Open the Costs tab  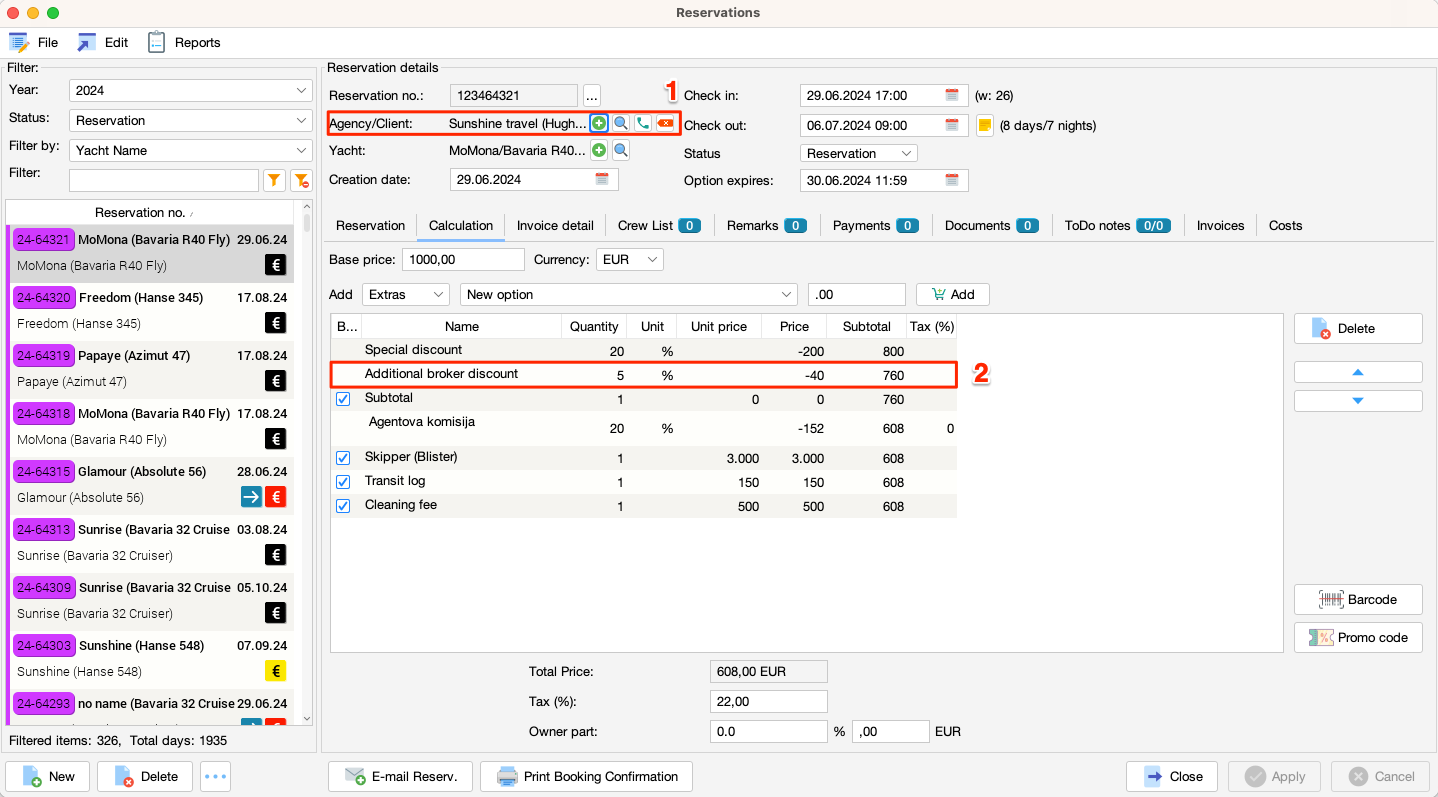pyautogui.click(x=1285, y=225)
